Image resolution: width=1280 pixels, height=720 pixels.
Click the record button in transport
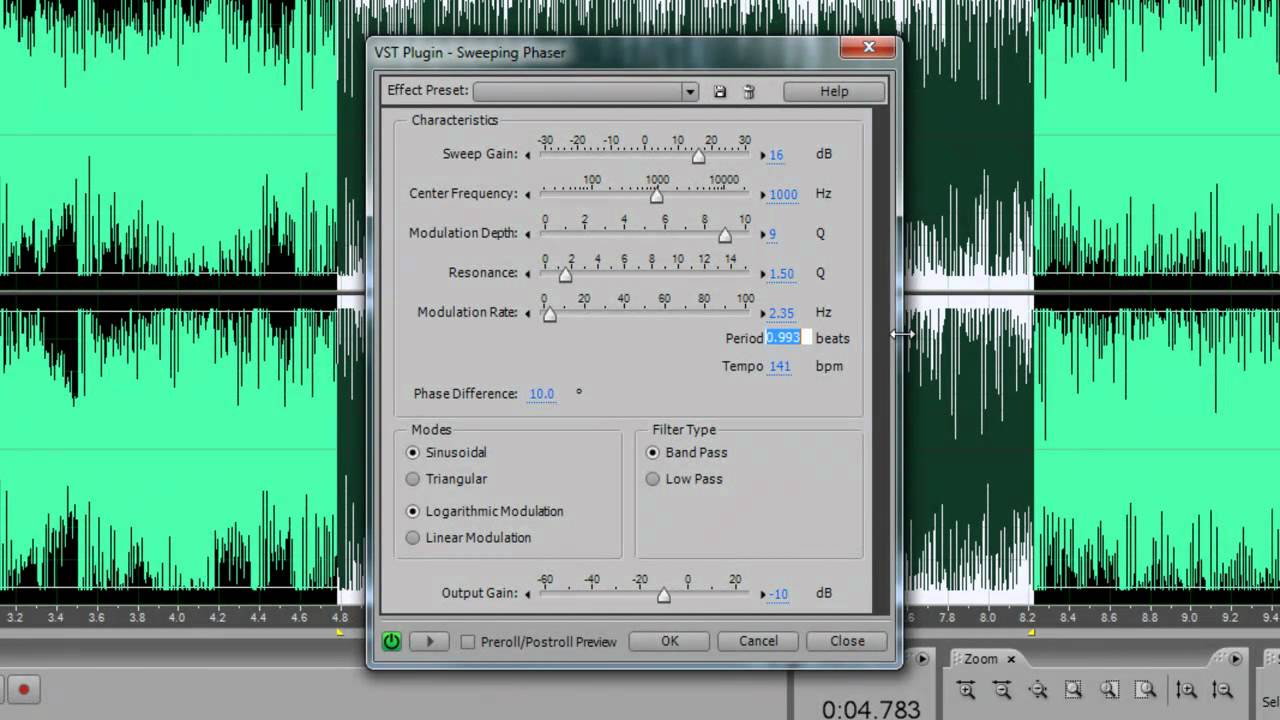(x=23, y=689)
